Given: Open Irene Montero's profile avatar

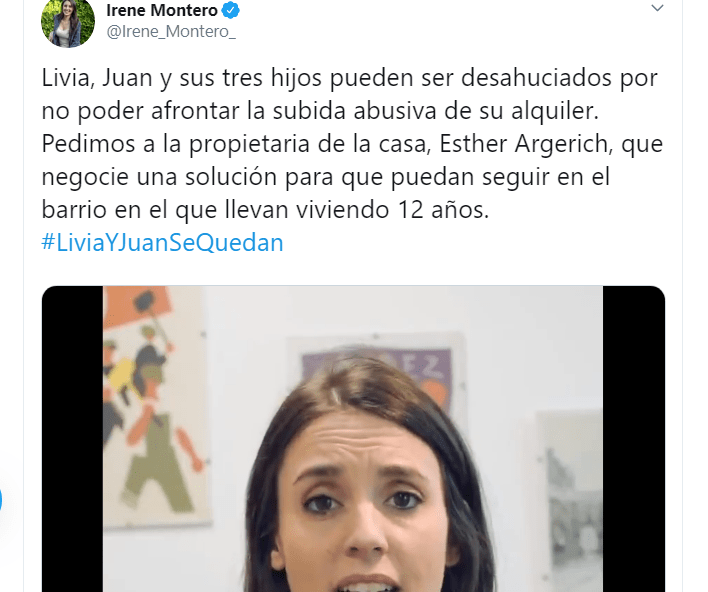Looking at the screenshot, I should coord(68,21).
